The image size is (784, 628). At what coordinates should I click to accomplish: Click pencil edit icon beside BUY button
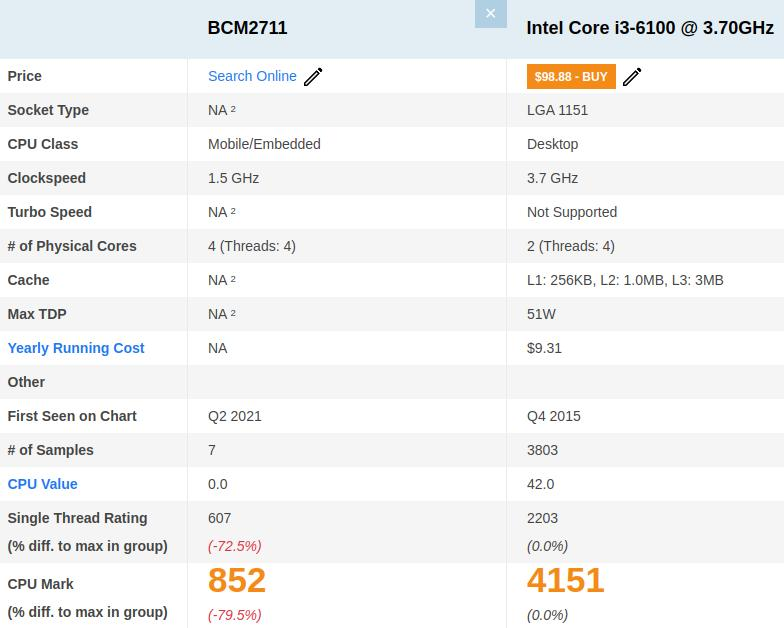(632, 77)
